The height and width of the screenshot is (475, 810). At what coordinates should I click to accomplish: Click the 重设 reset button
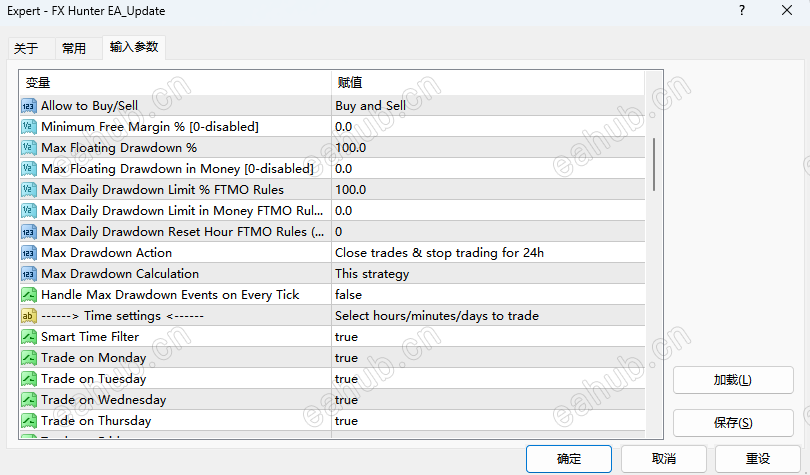coord(758,458)
